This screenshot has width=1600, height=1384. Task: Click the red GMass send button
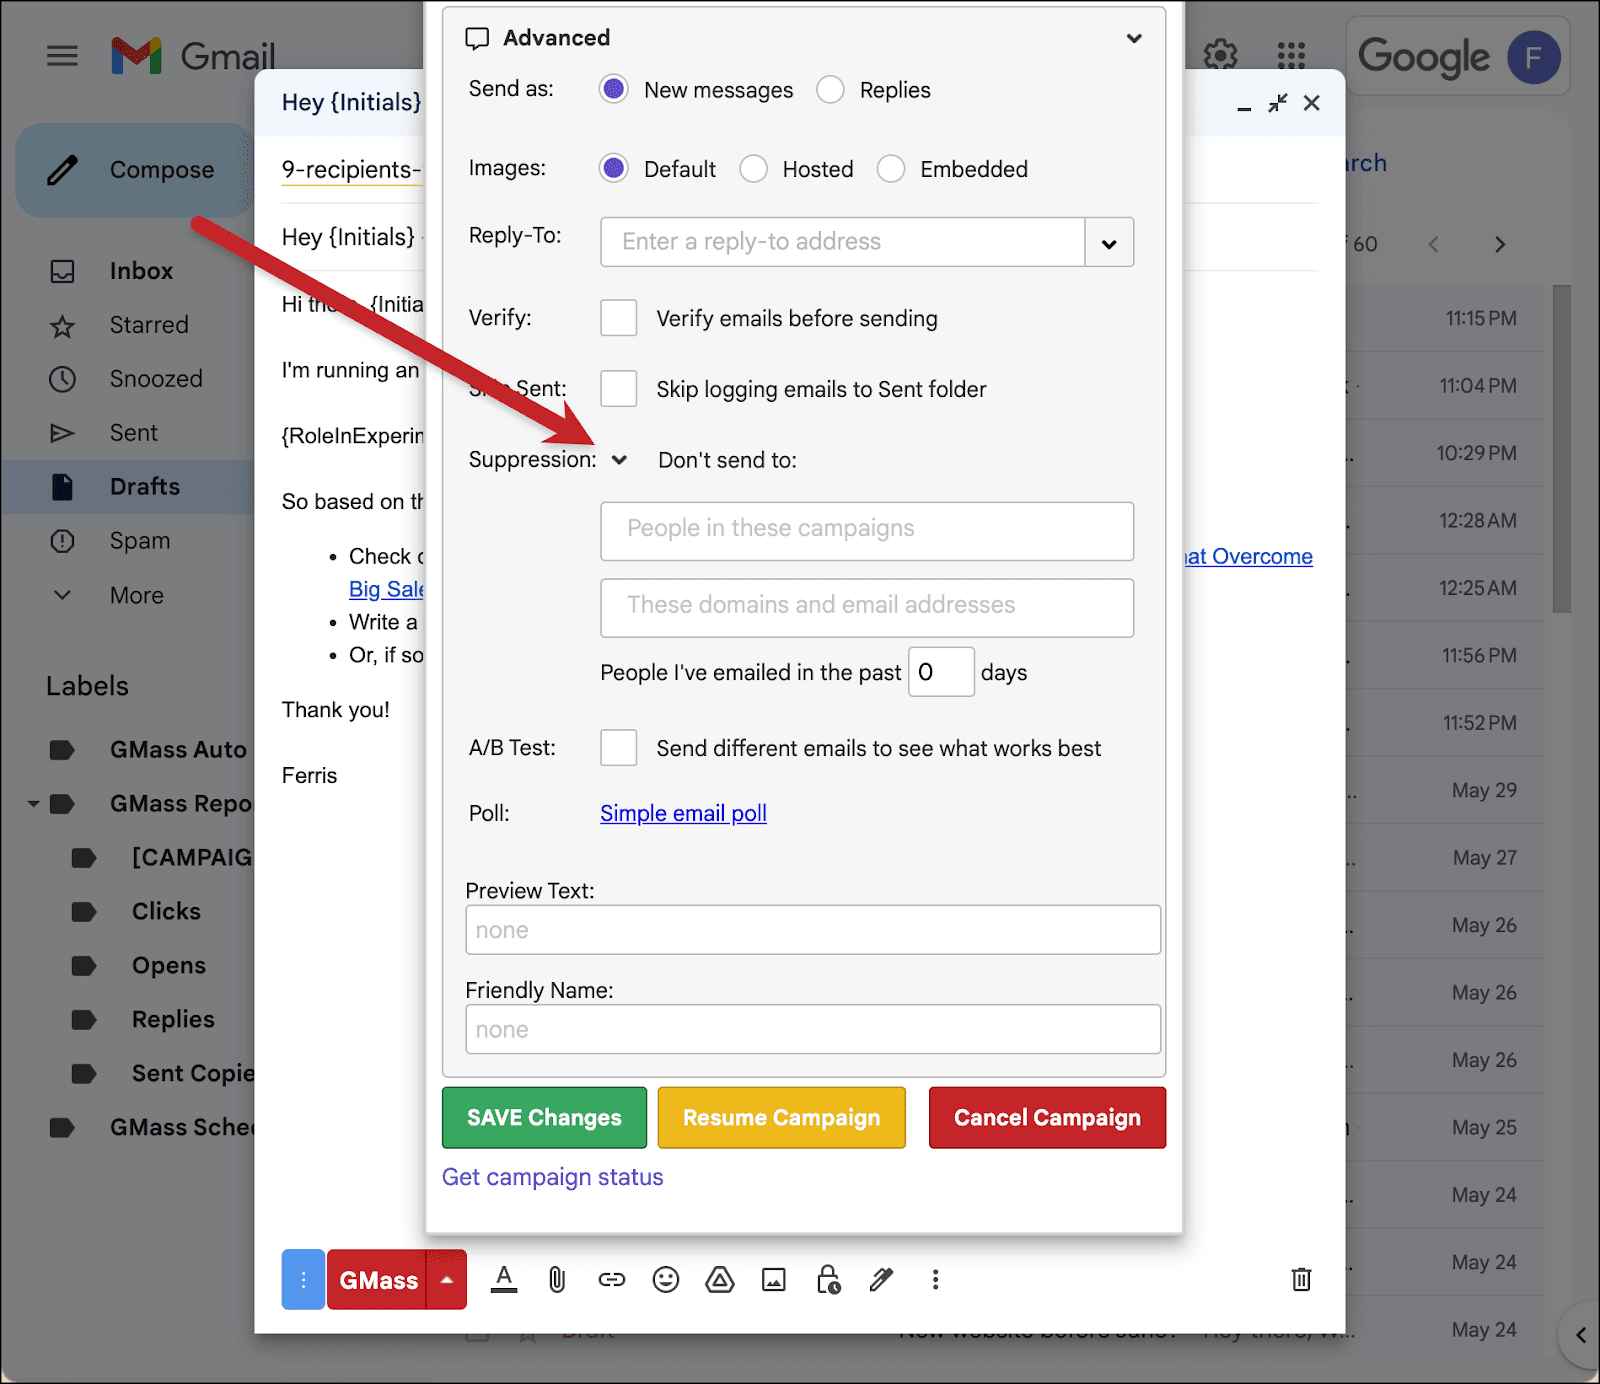click(378, 1279)
